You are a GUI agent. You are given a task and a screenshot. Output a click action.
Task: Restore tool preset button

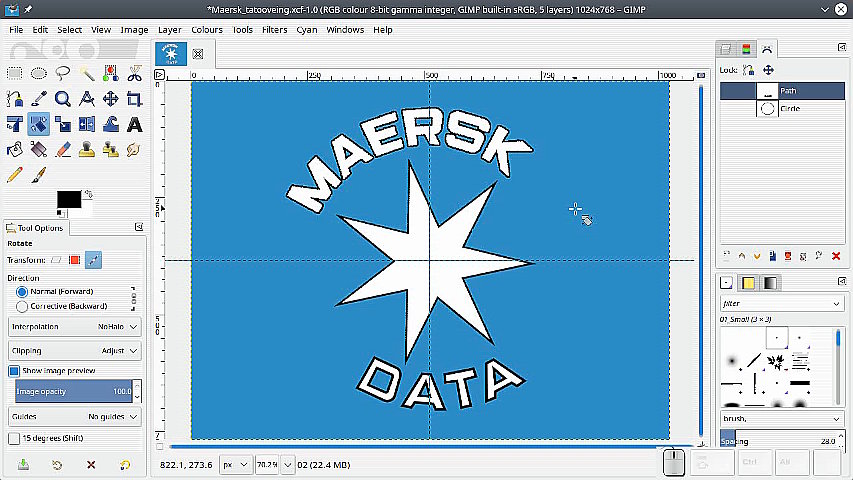pyautogui.click(x=57, y=465)
